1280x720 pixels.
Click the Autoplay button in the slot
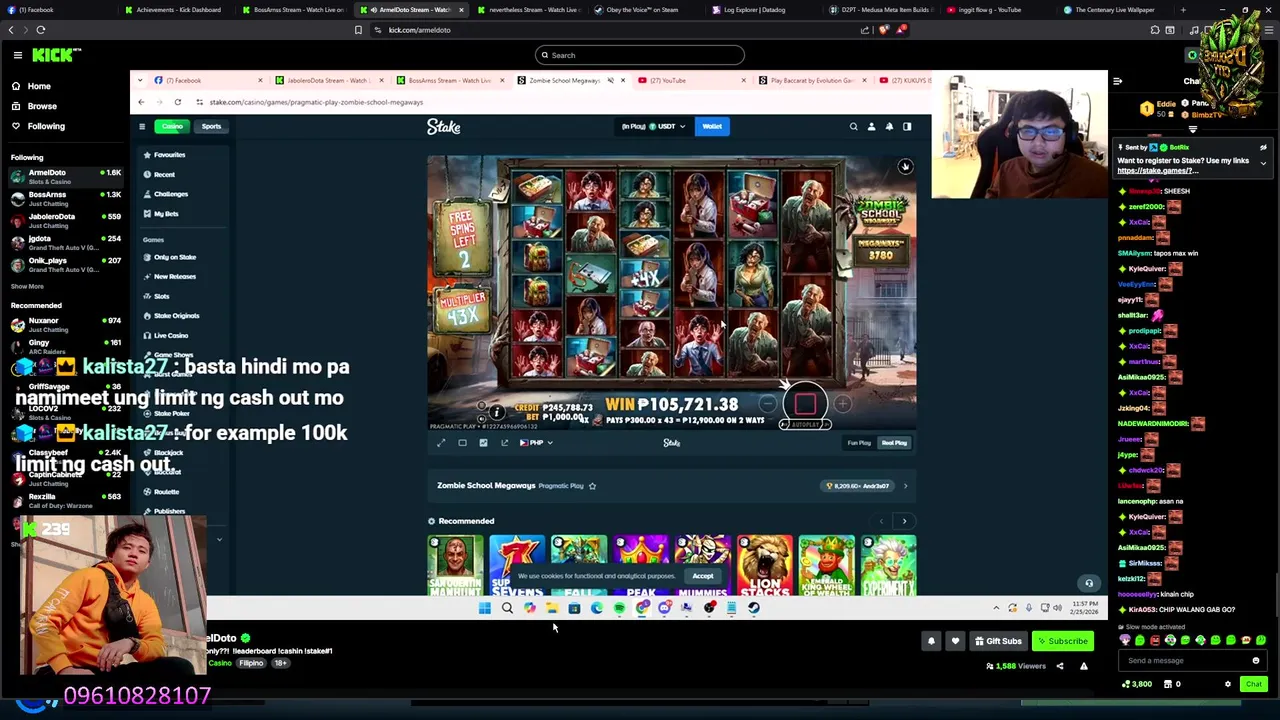click(x=806, y=425)
